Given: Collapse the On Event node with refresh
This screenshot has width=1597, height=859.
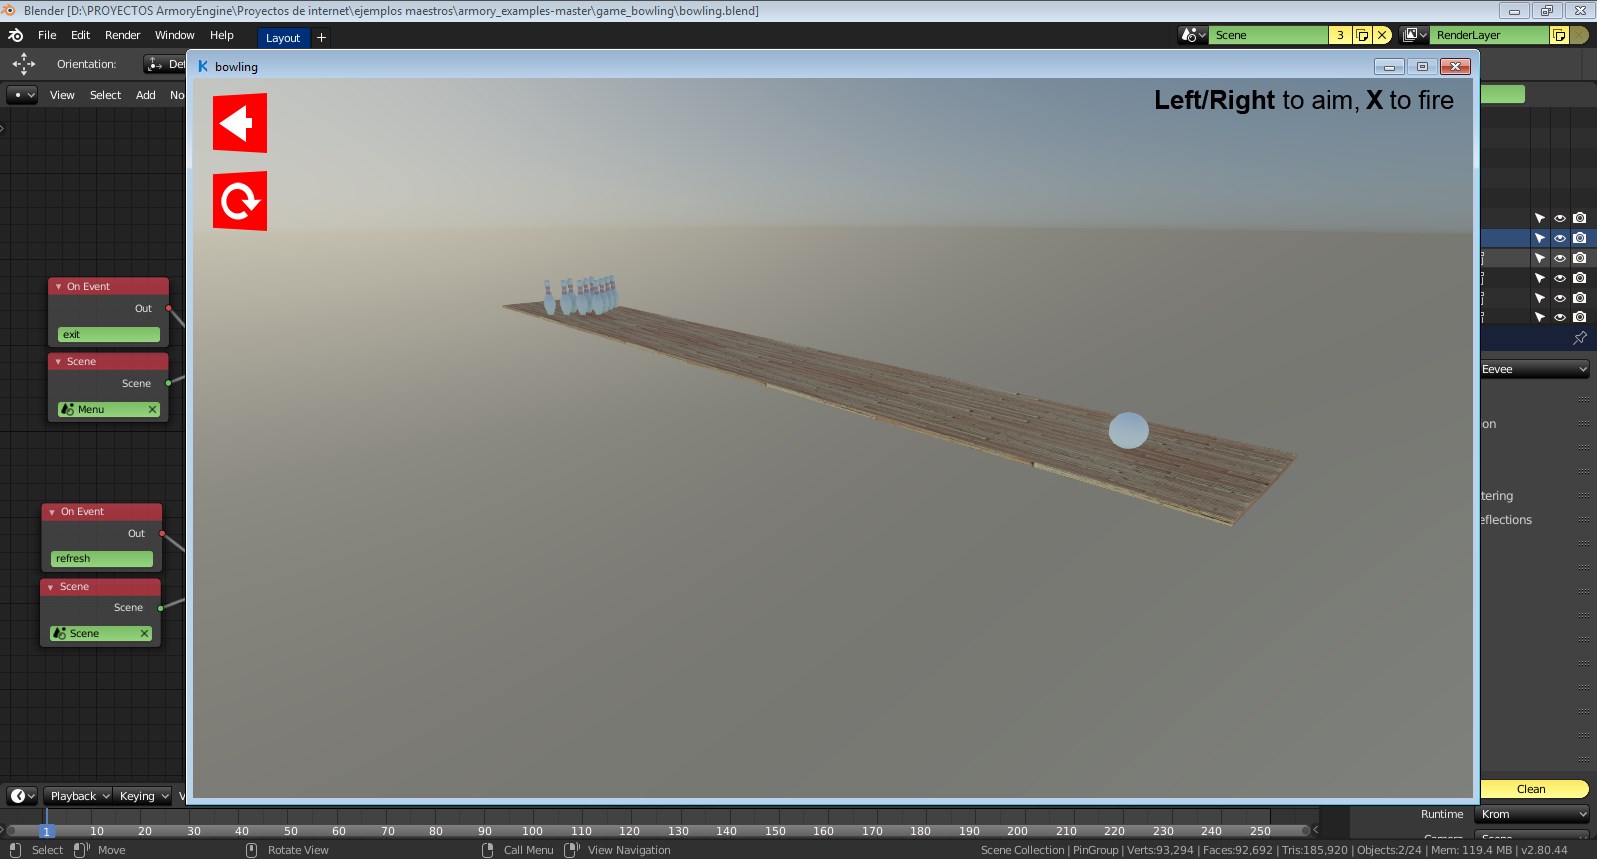Looking at the screenshot, I should 52,511.
